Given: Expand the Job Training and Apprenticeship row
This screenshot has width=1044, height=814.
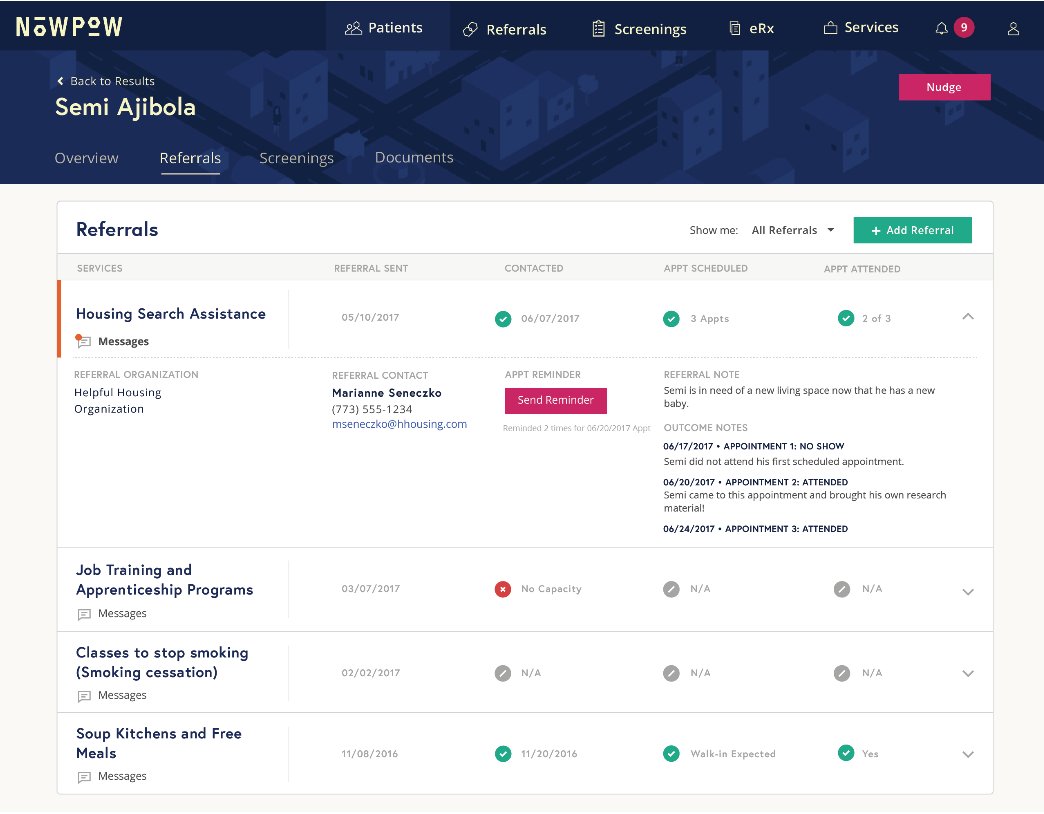Looking at the screenshot, I should [x=967, y=592].
